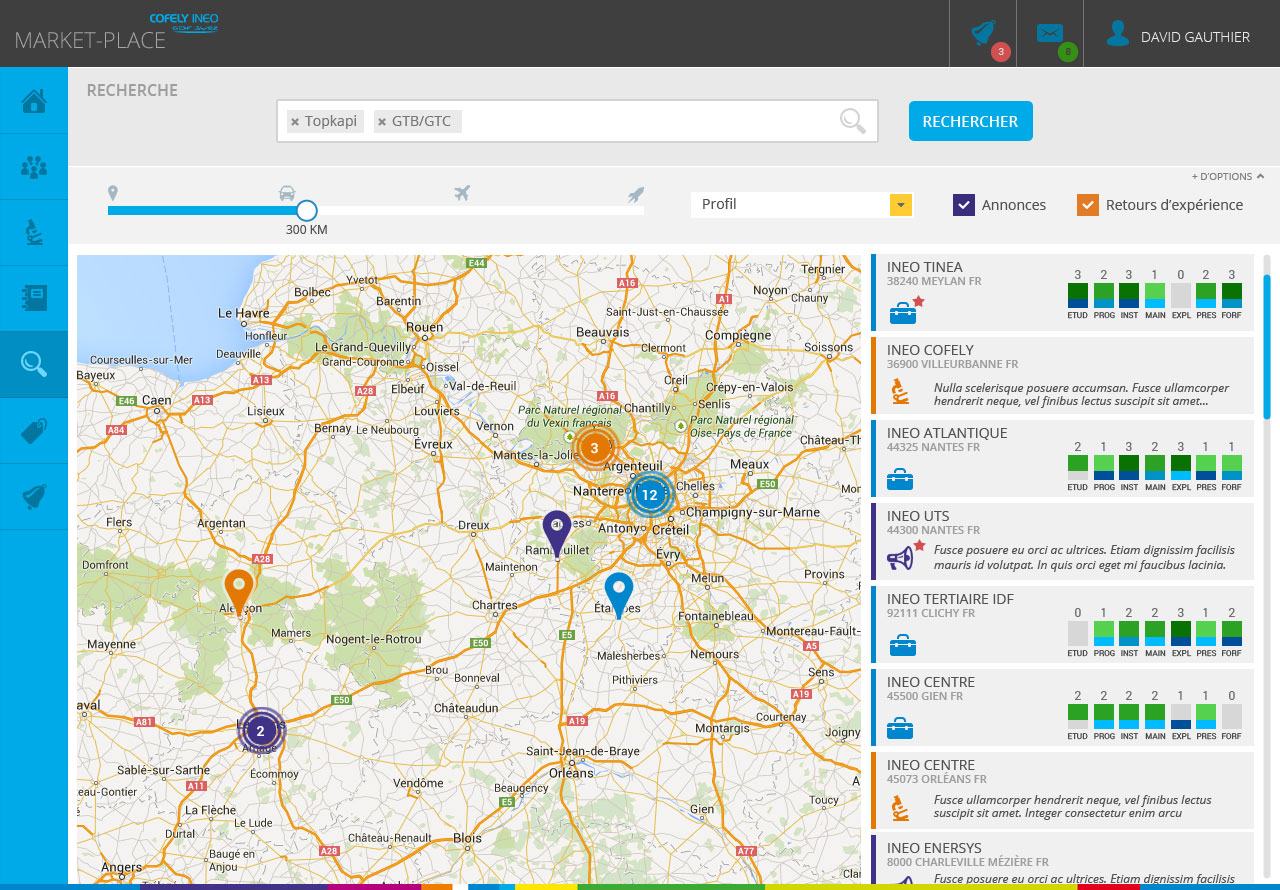Remove the GTB/GTC search tag
Image resolution: width=1280 pixels, height=890 pixels.
(x=382, y=122)
